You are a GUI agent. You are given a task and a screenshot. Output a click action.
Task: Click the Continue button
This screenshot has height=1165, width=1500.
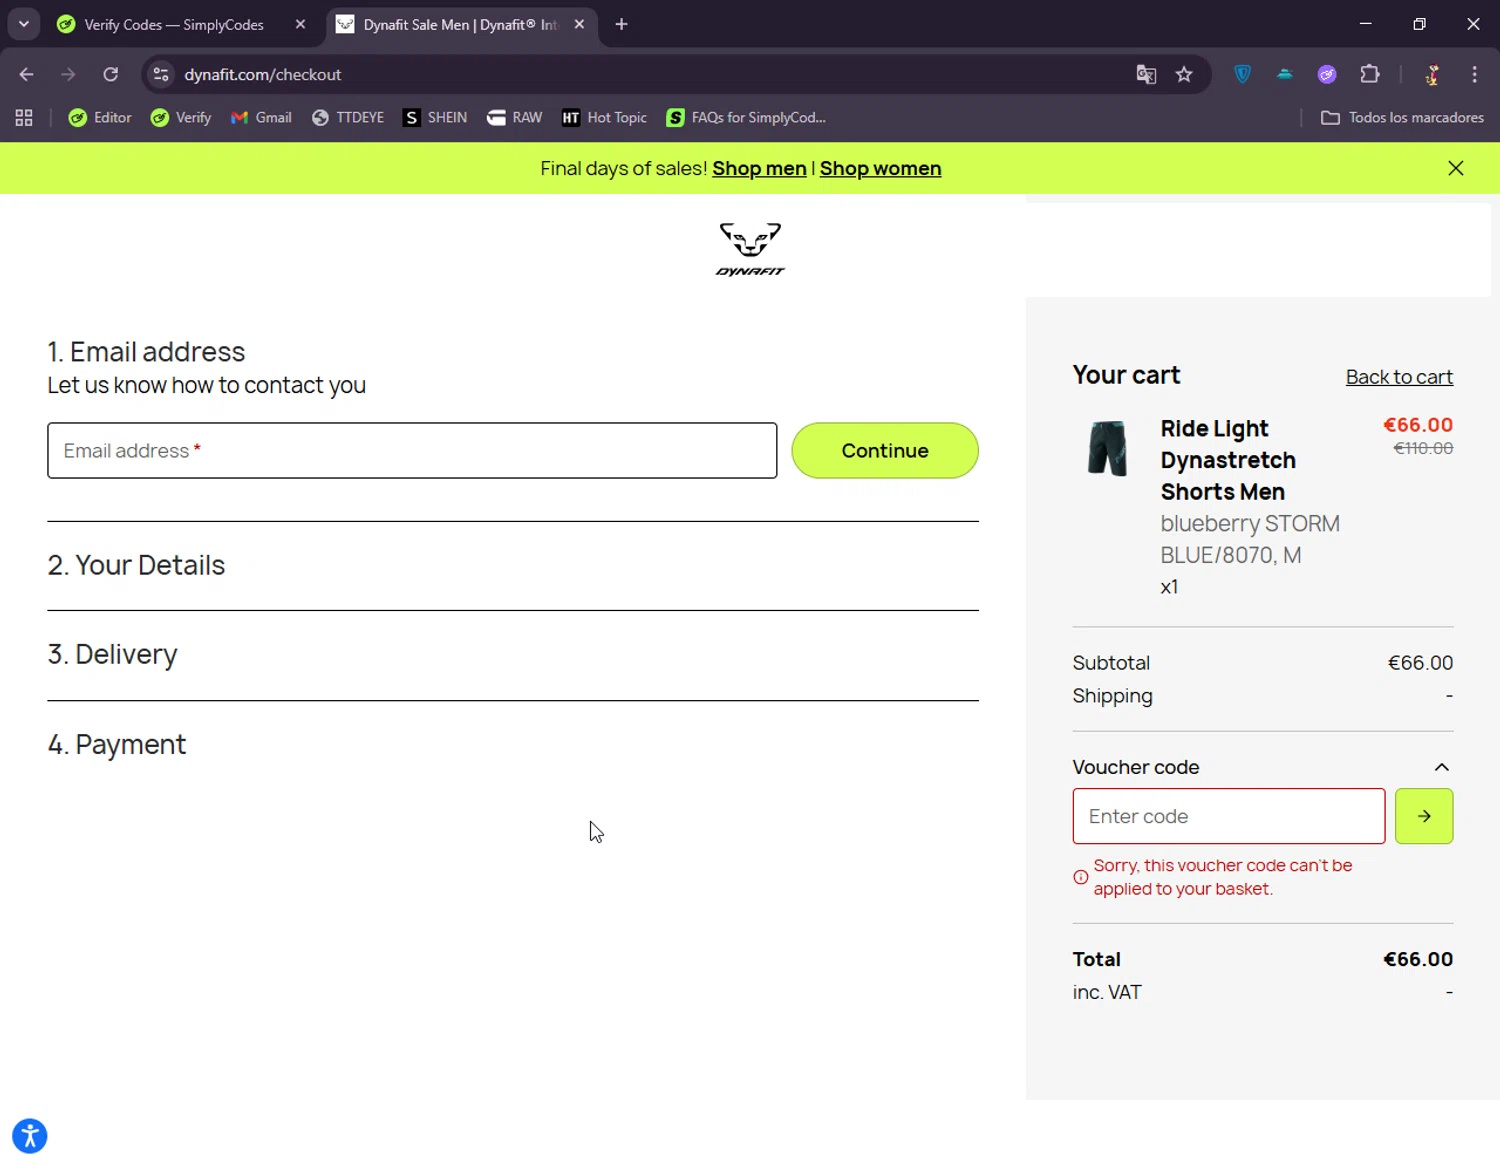point(885,450)
